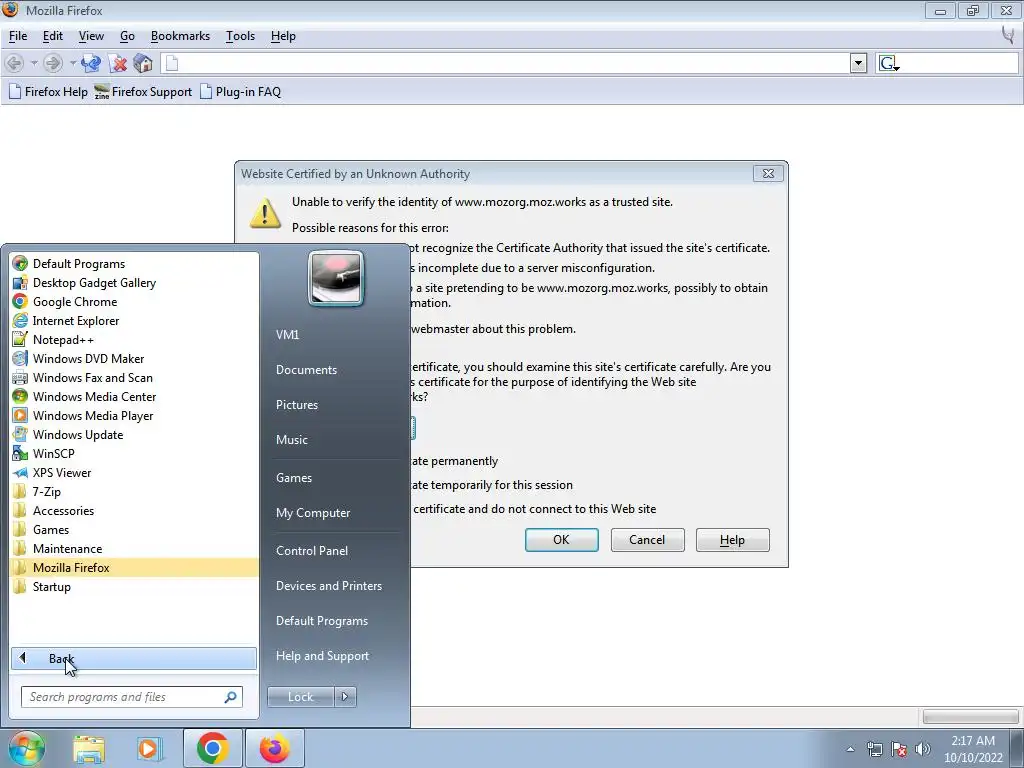Open the address bar history dropdown

[x=858, y=63]
